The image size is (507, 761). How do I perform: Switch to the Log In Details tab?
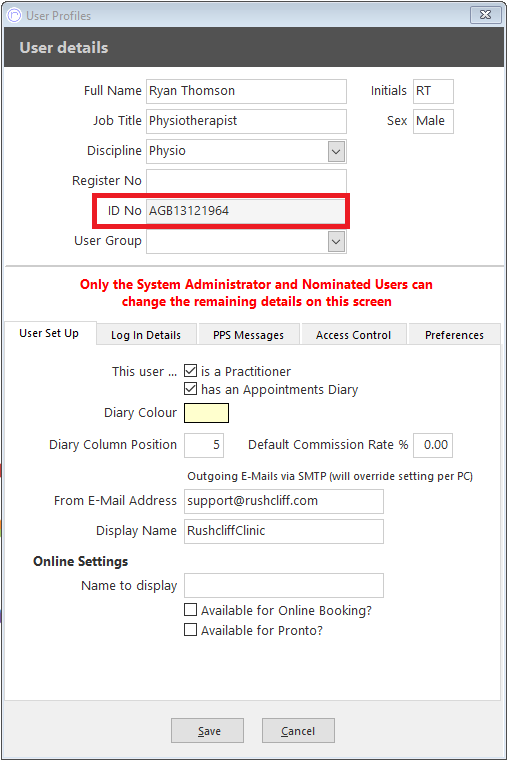[x=146, y=335]
